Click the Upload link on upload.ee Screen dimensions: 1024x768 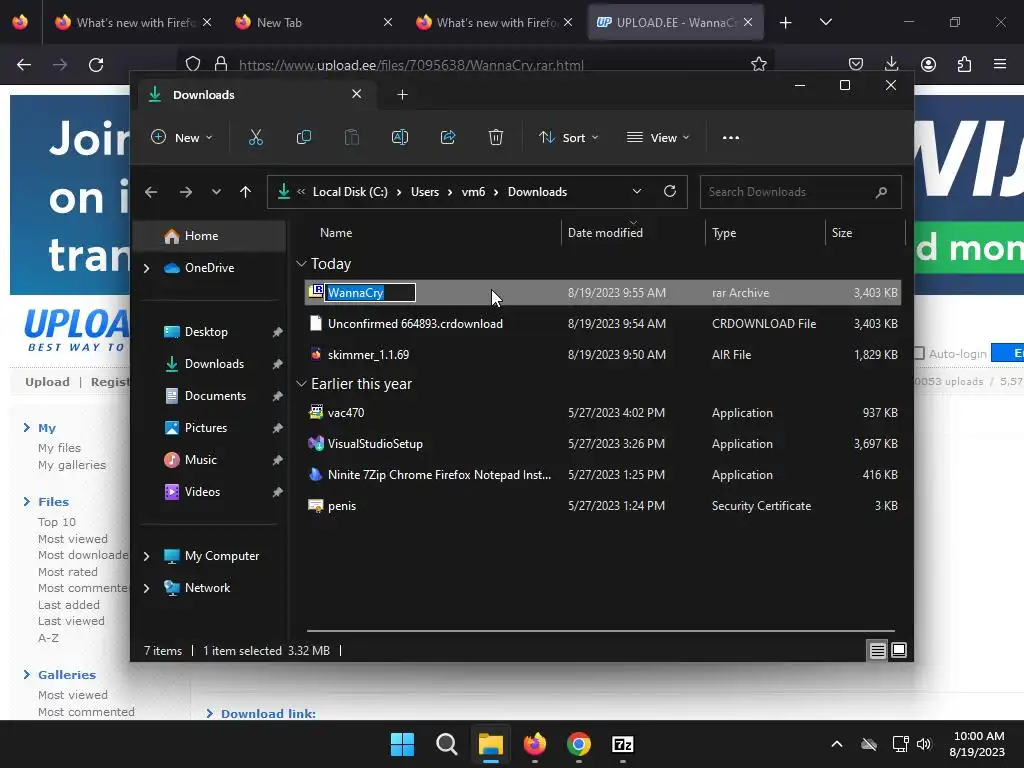47,382
